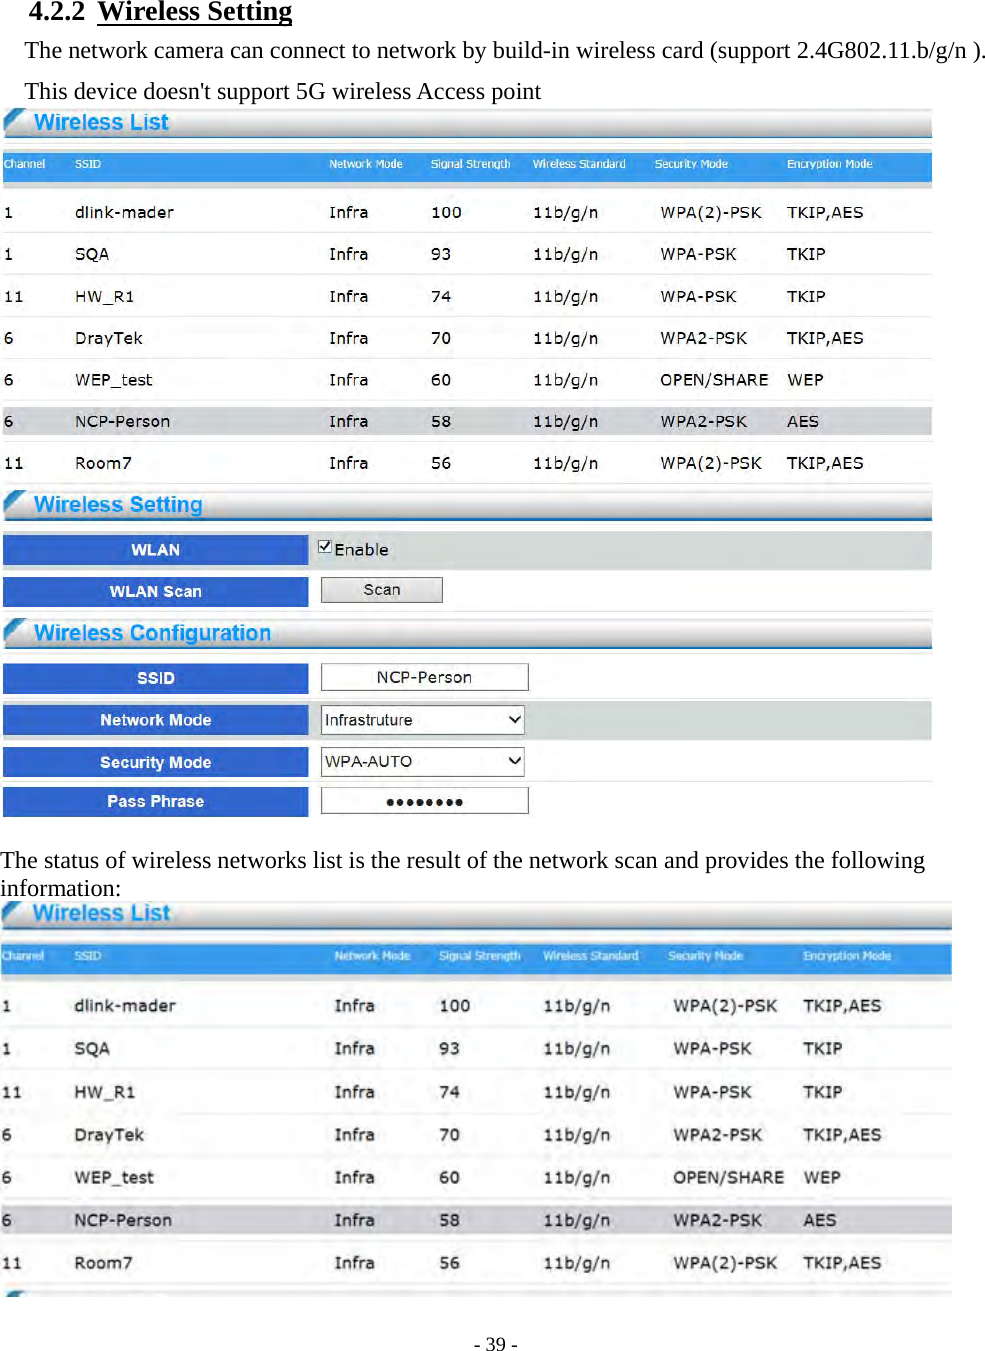
Task: Enable the WLAN checkbox
Action: pyautogui.click(x=325, y=545)
